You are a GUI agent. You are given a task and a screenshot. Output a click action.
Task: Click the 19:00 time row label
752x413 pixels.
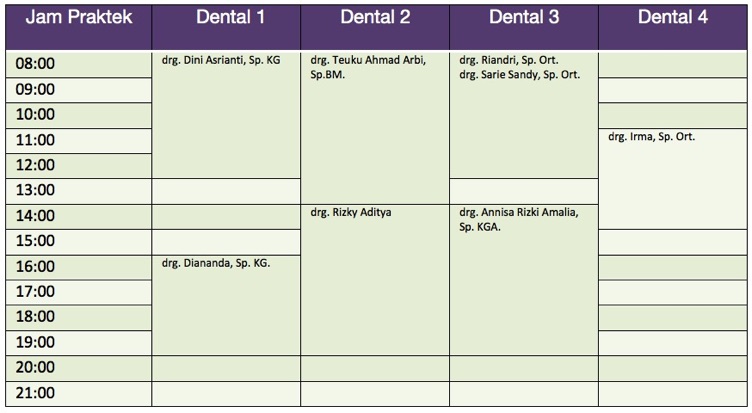click(x=36, y=343)
